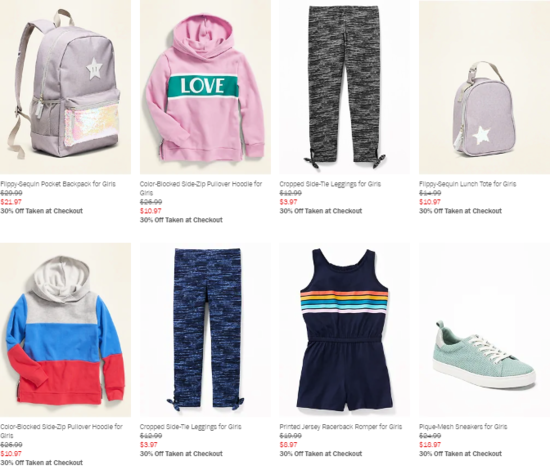Select the pink LOVE hoodie image
The height and width of the screenshot is (470, 550).
click(205, 87)
